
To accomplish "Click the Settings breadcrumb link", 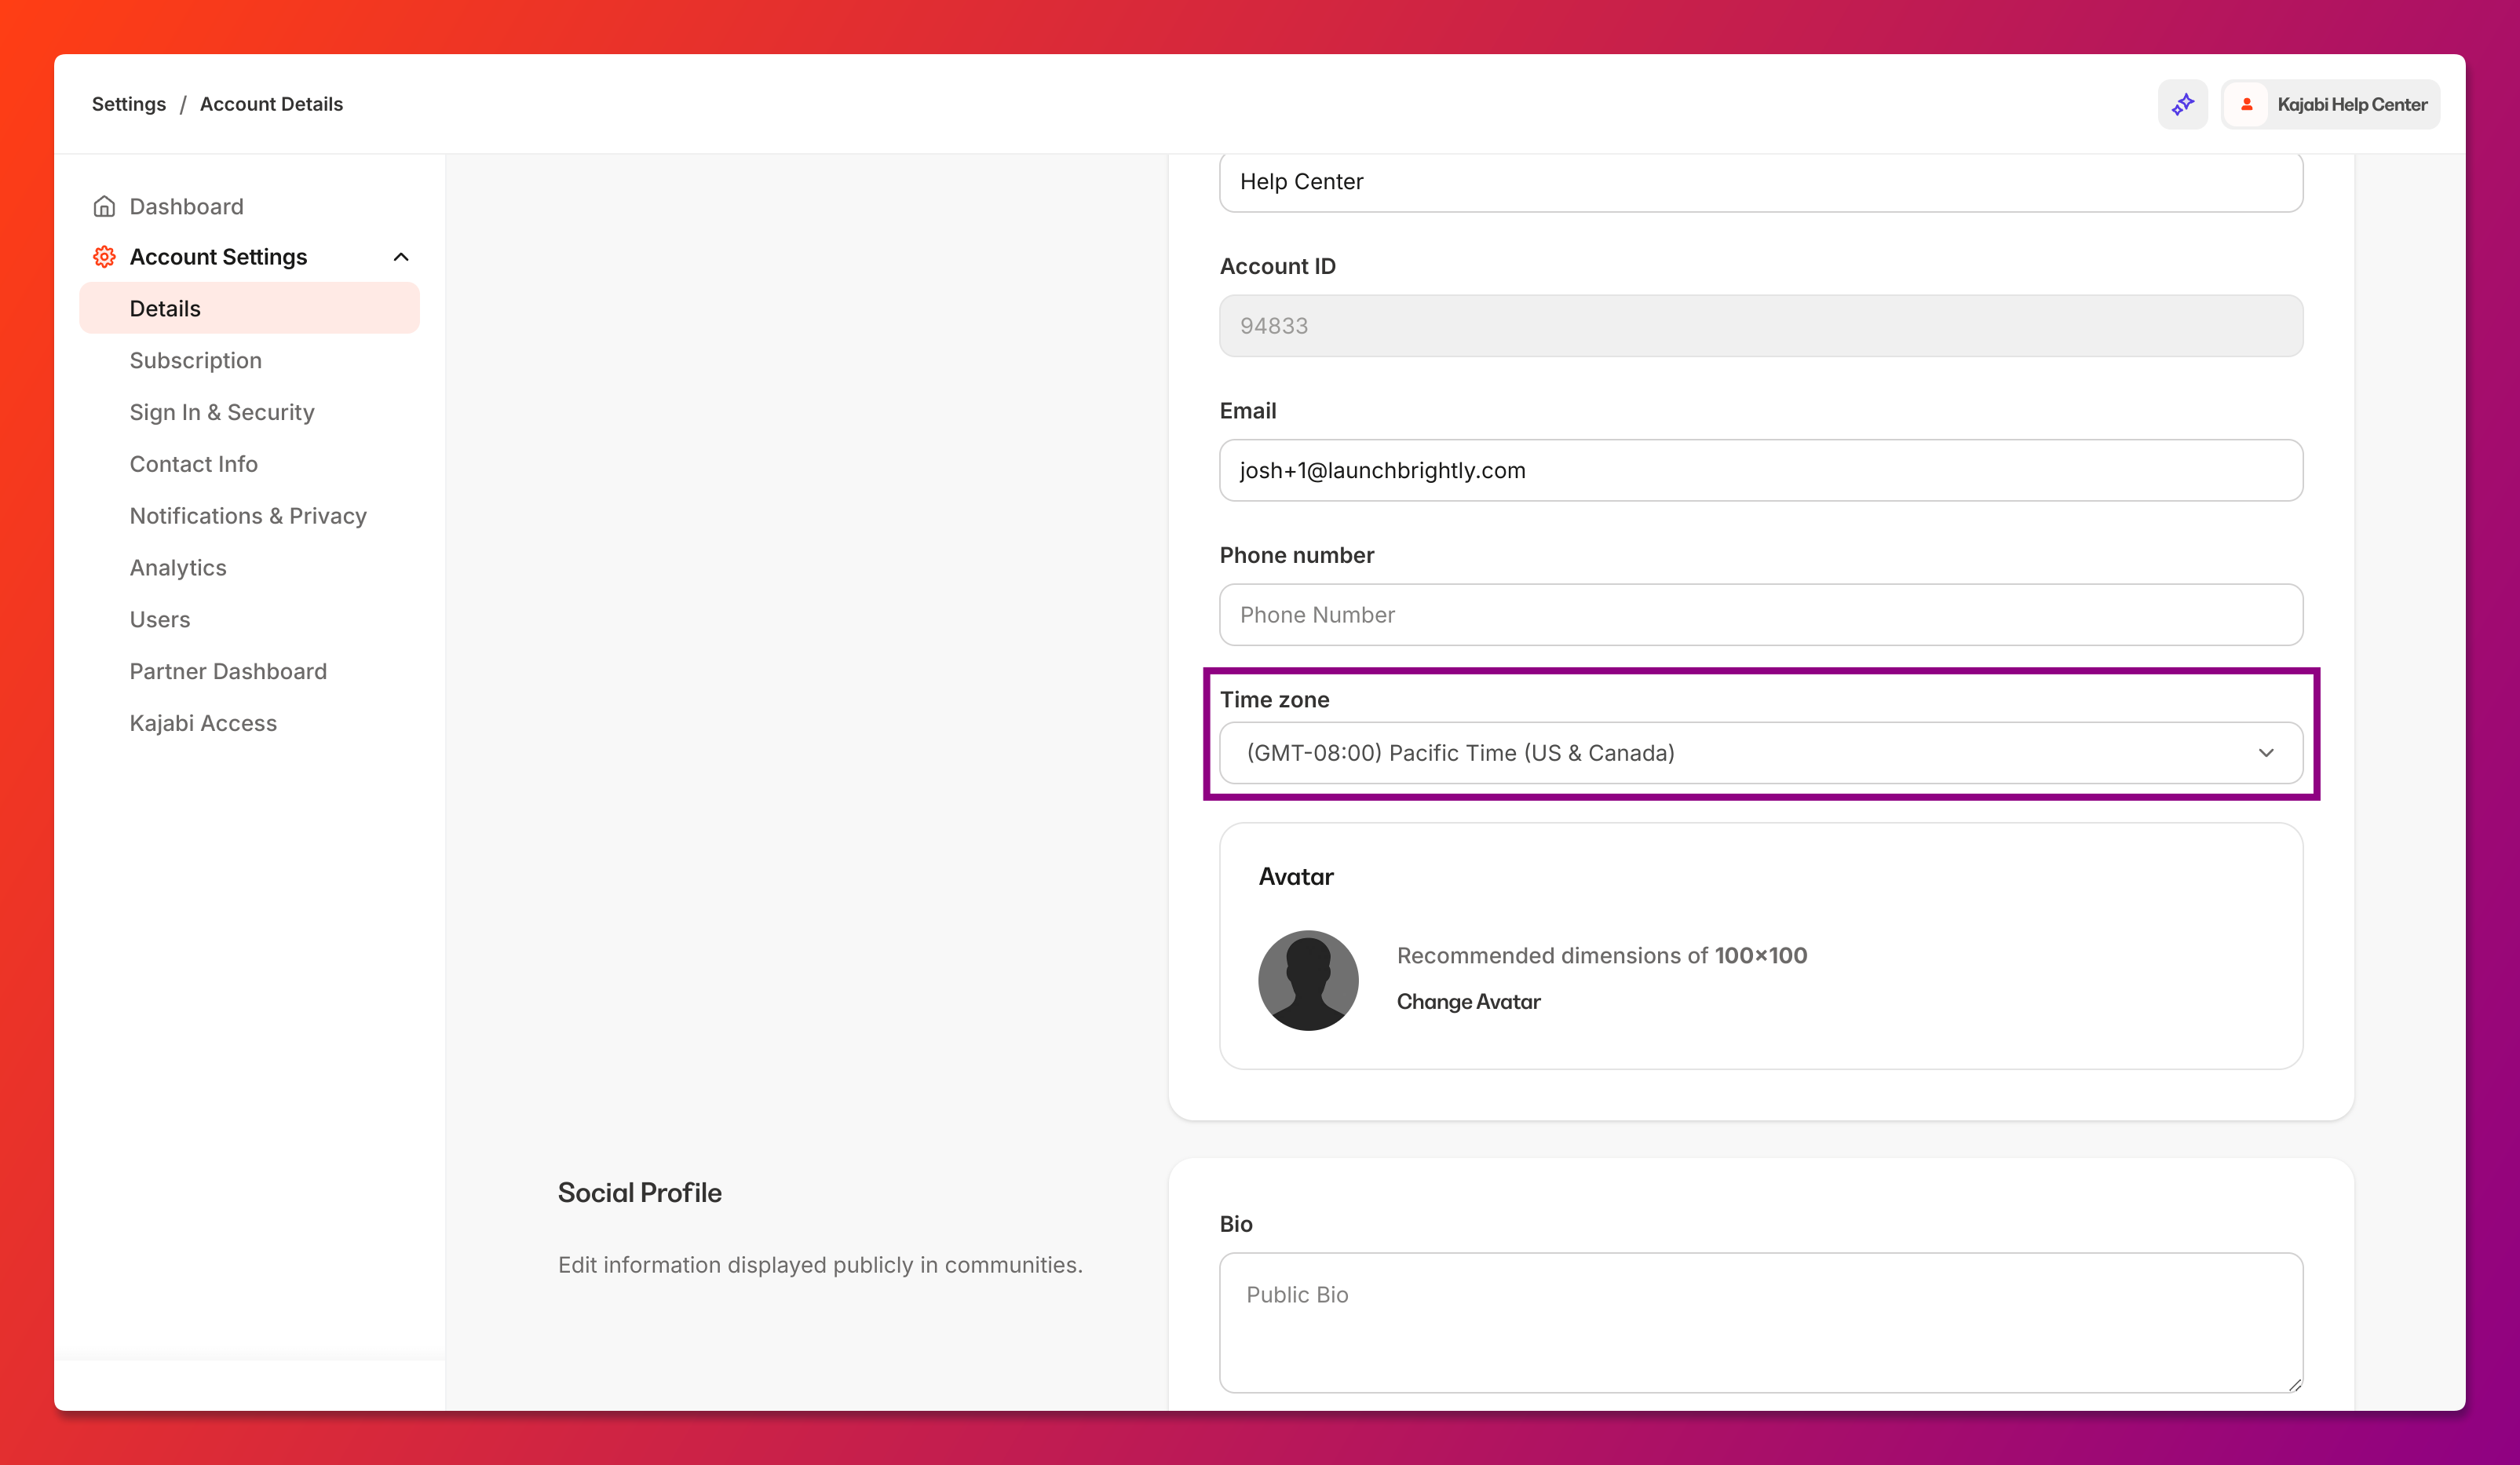I will tap(129, 104).
